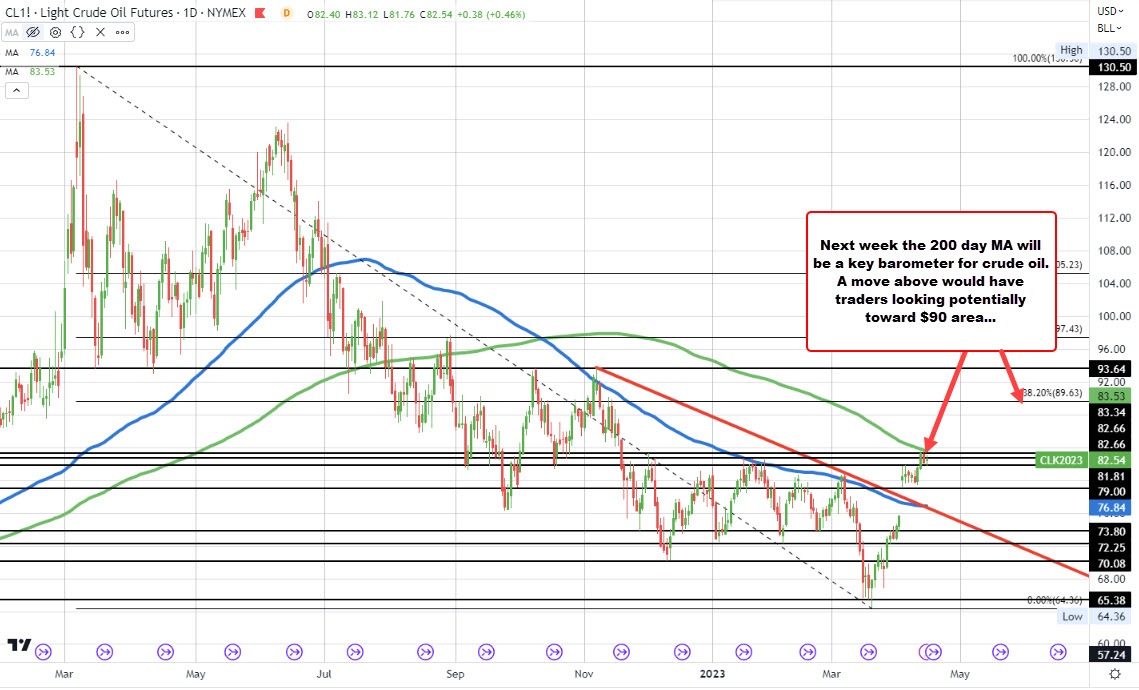
Task: Click the NYMEX exchange label
Action: [x=226, y=13]
